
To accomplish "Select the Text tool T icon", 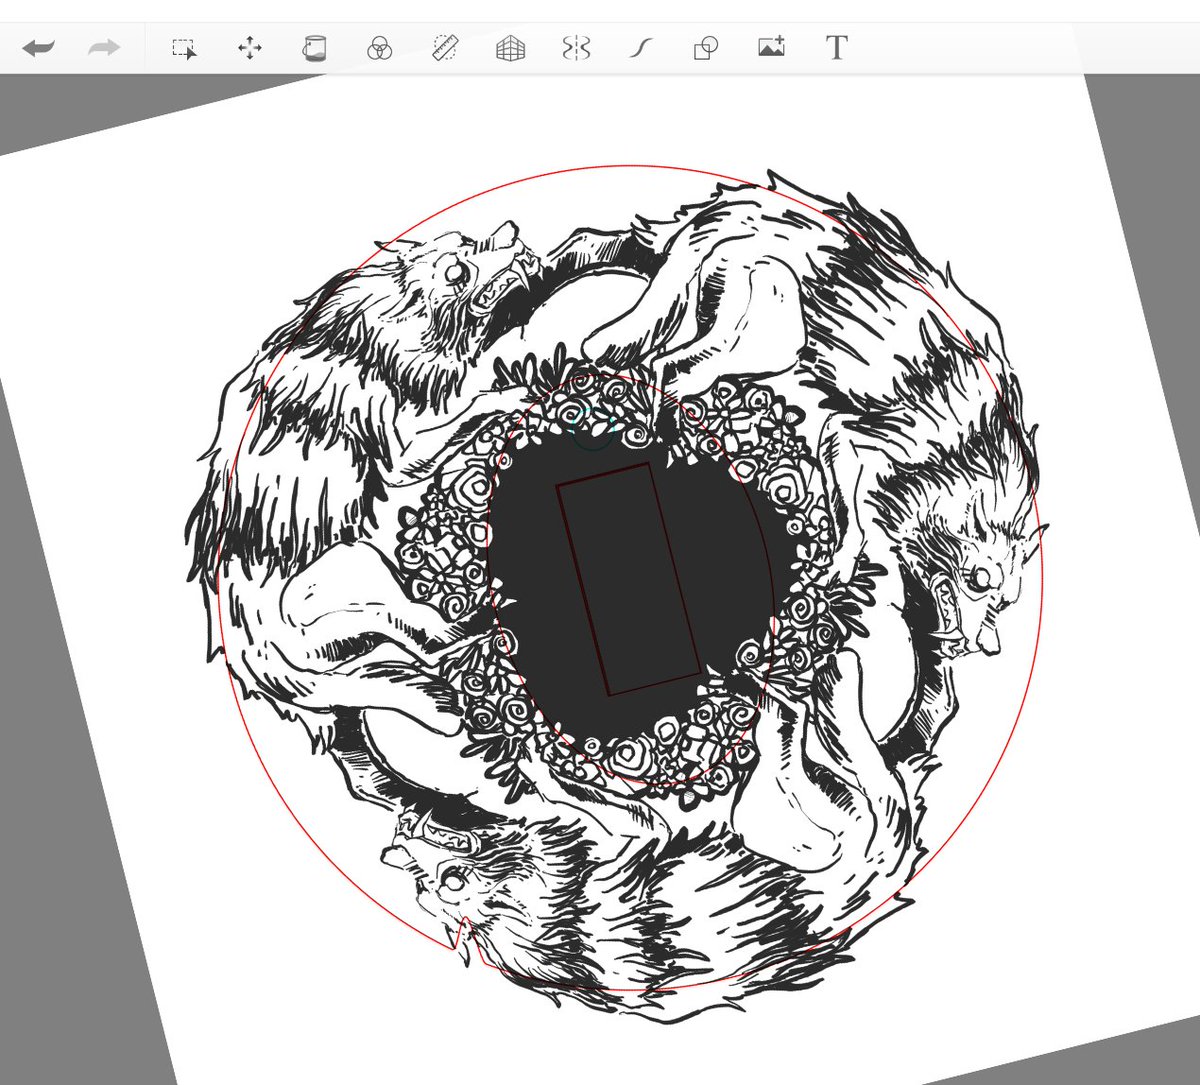I will pos(837,47).
